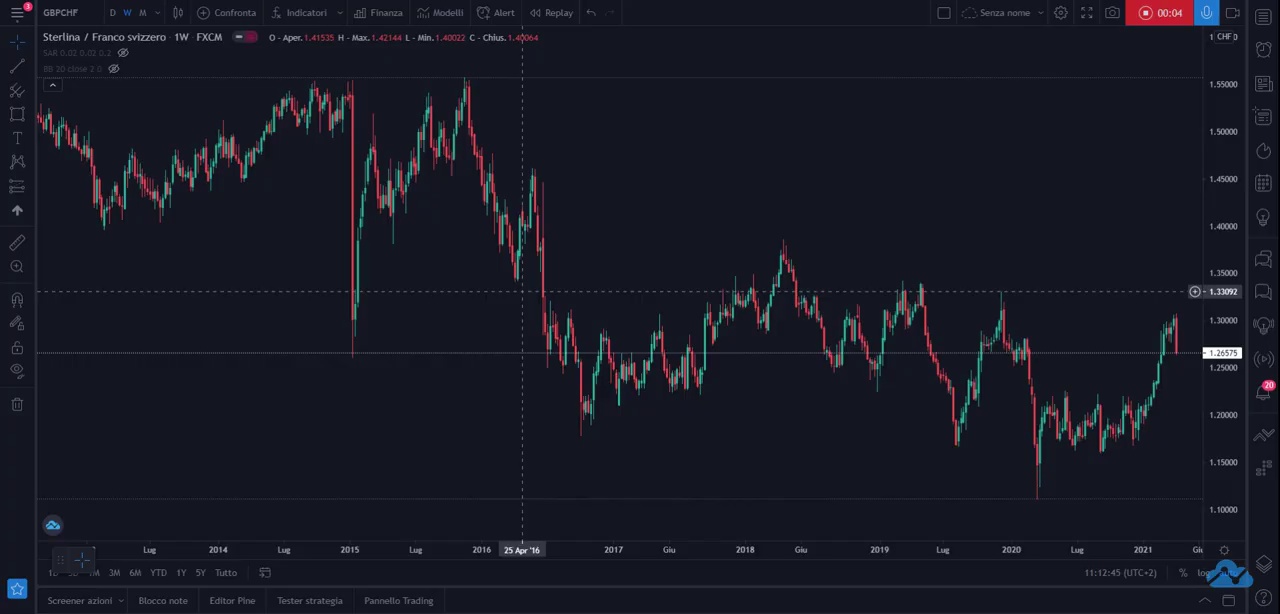The width and height of the screenshot is (1280, 614).
Task: Show the hidden BB indicator
Action: [x=113, y=69]
